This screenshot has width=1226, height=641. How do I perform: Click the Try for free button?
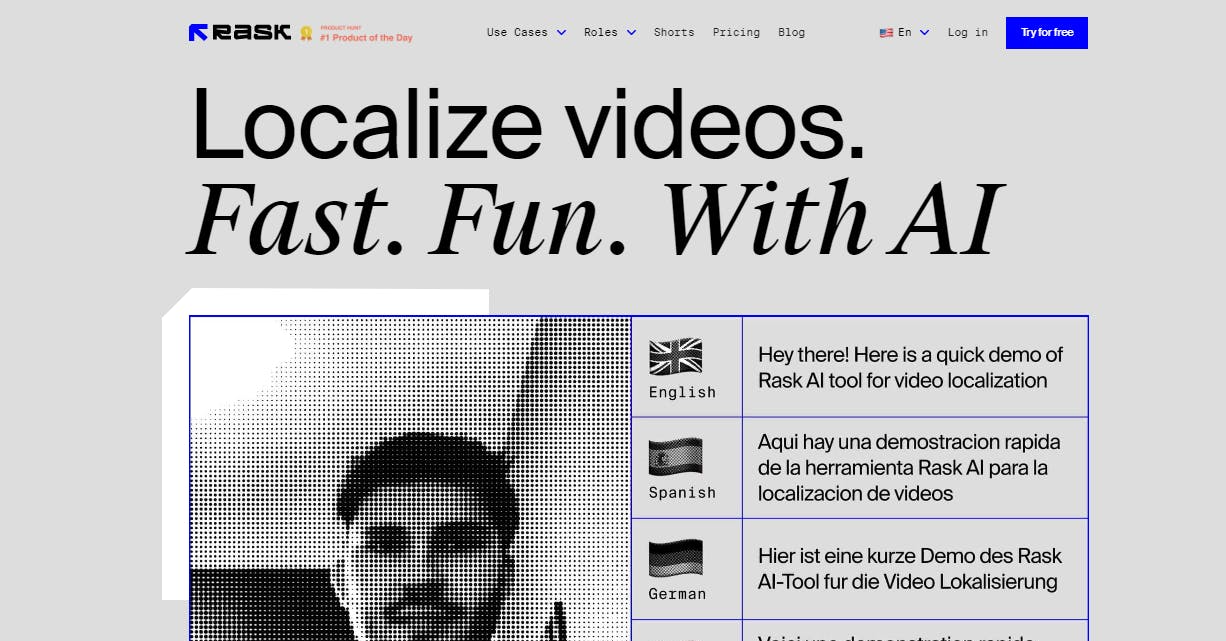(1047, 32)
